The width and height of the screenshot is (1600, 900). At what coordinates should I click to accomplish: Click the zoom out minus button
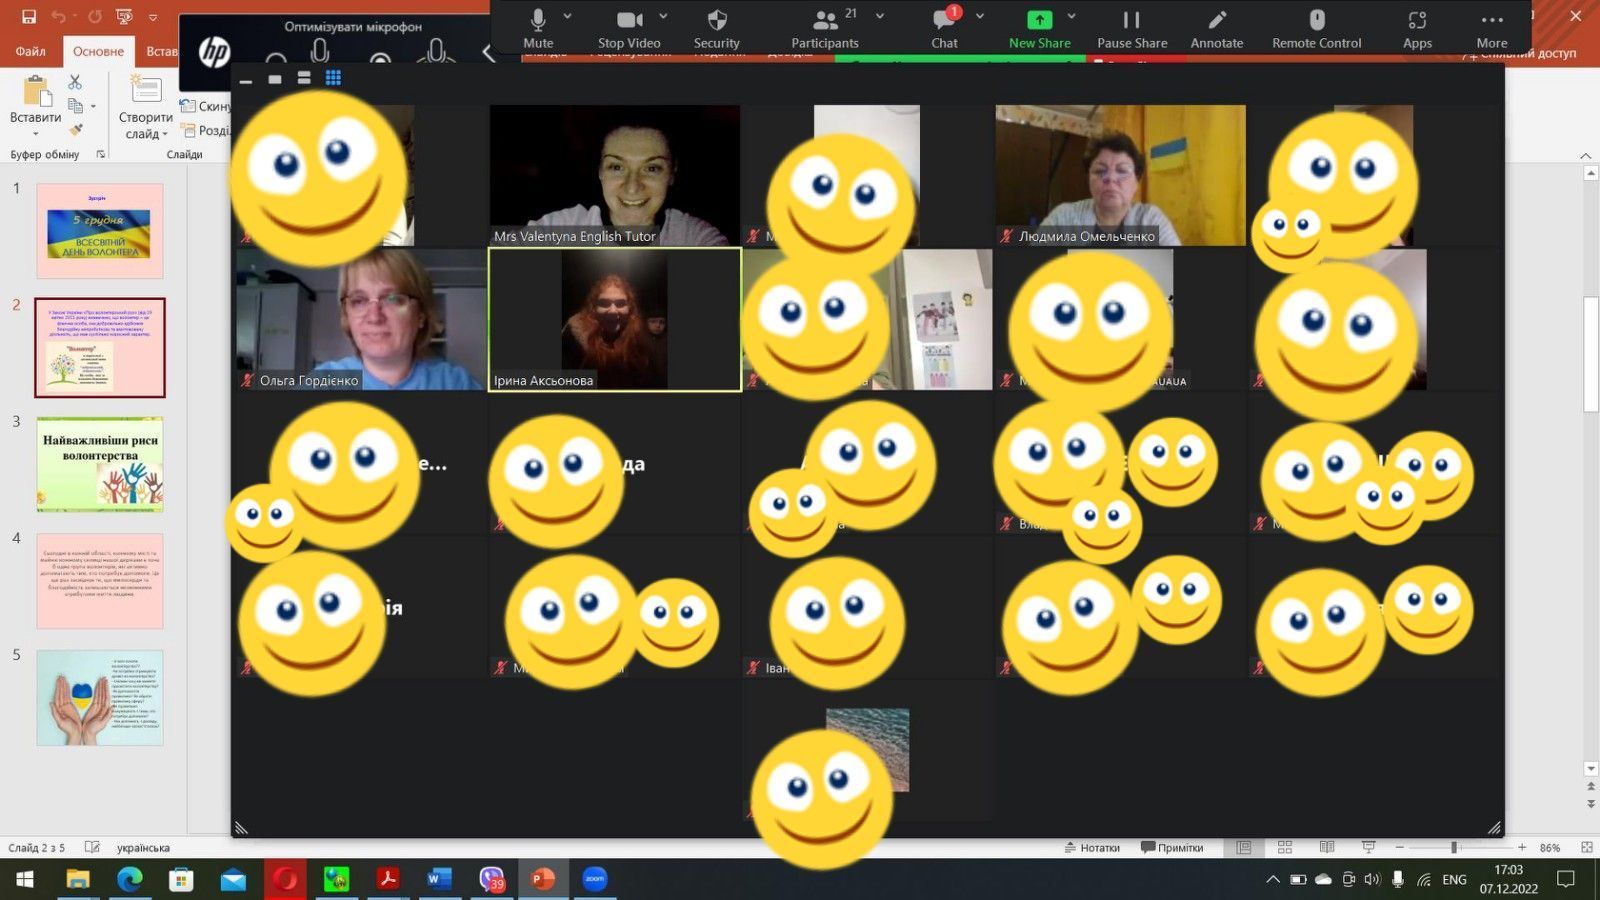coord(1400,848)
